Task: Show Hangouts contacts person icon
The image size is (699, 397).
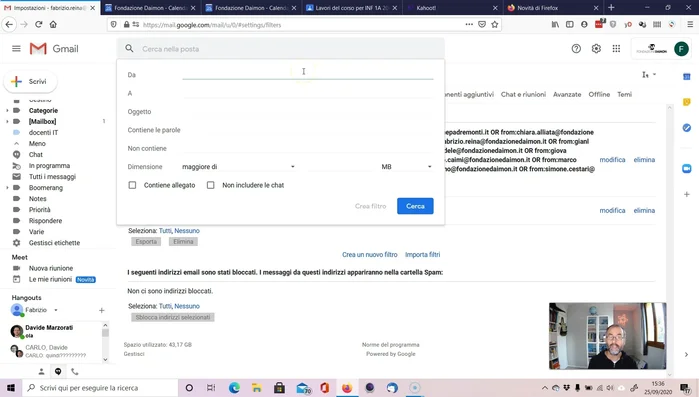Action: tap(41, 371)
